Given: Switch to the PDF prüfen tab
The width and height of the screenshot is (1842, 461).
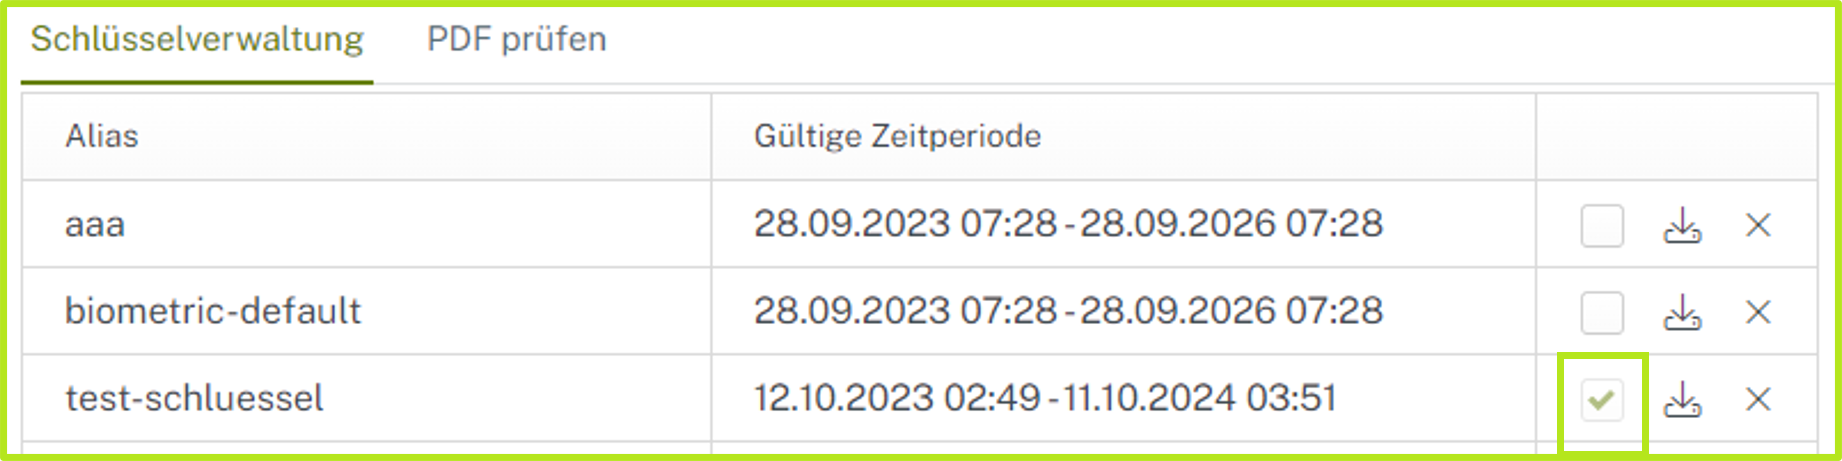Looking at the screenshot, I should coord(516,40).
